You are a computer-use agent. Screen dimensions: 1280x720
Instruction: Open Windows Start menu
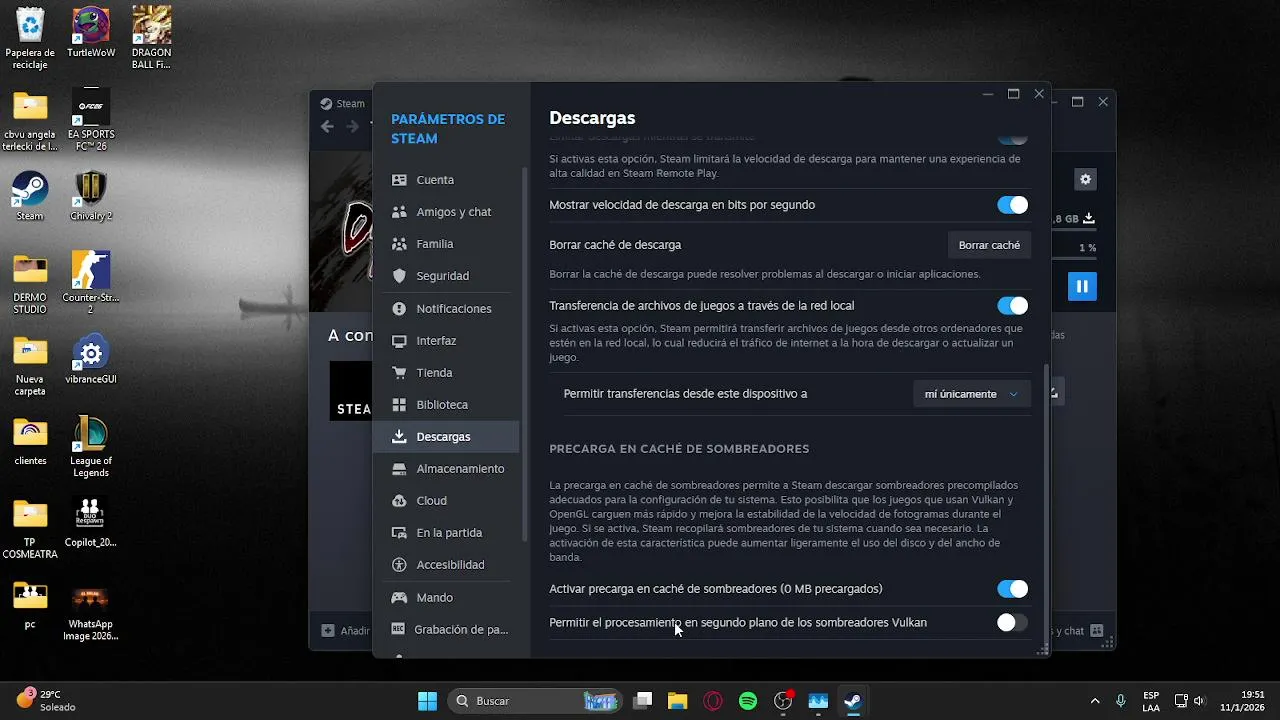click(427, 701)
